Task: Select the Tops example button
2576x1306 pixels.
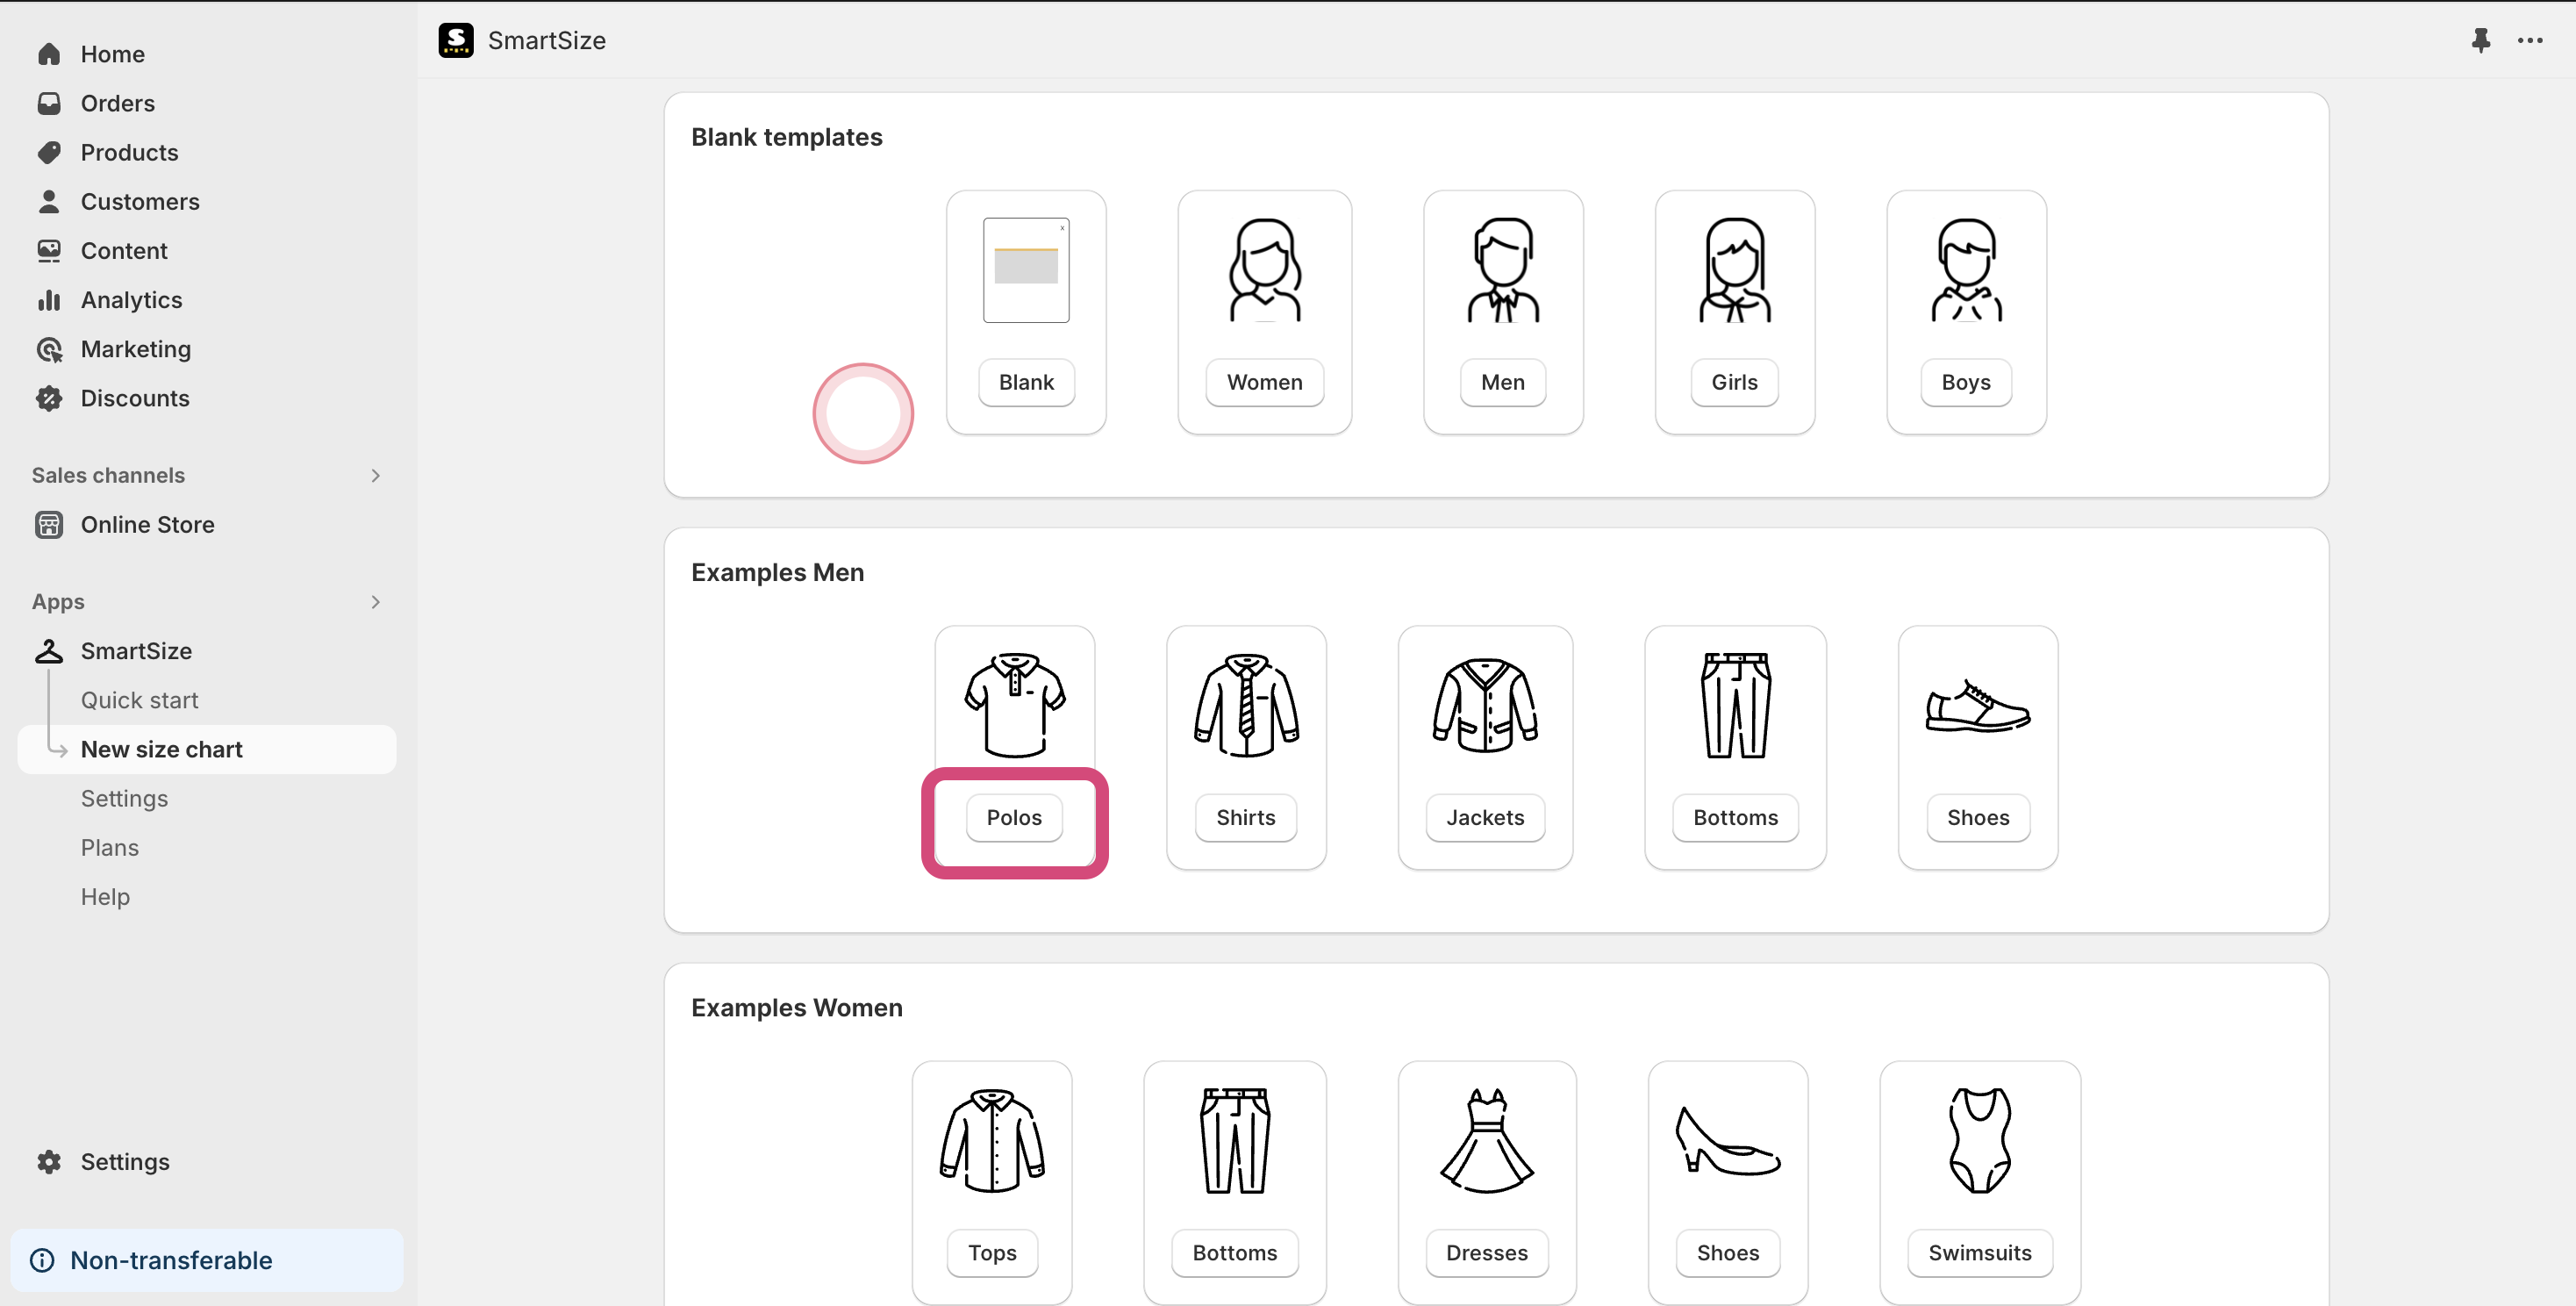Action: click(992, 1252)
